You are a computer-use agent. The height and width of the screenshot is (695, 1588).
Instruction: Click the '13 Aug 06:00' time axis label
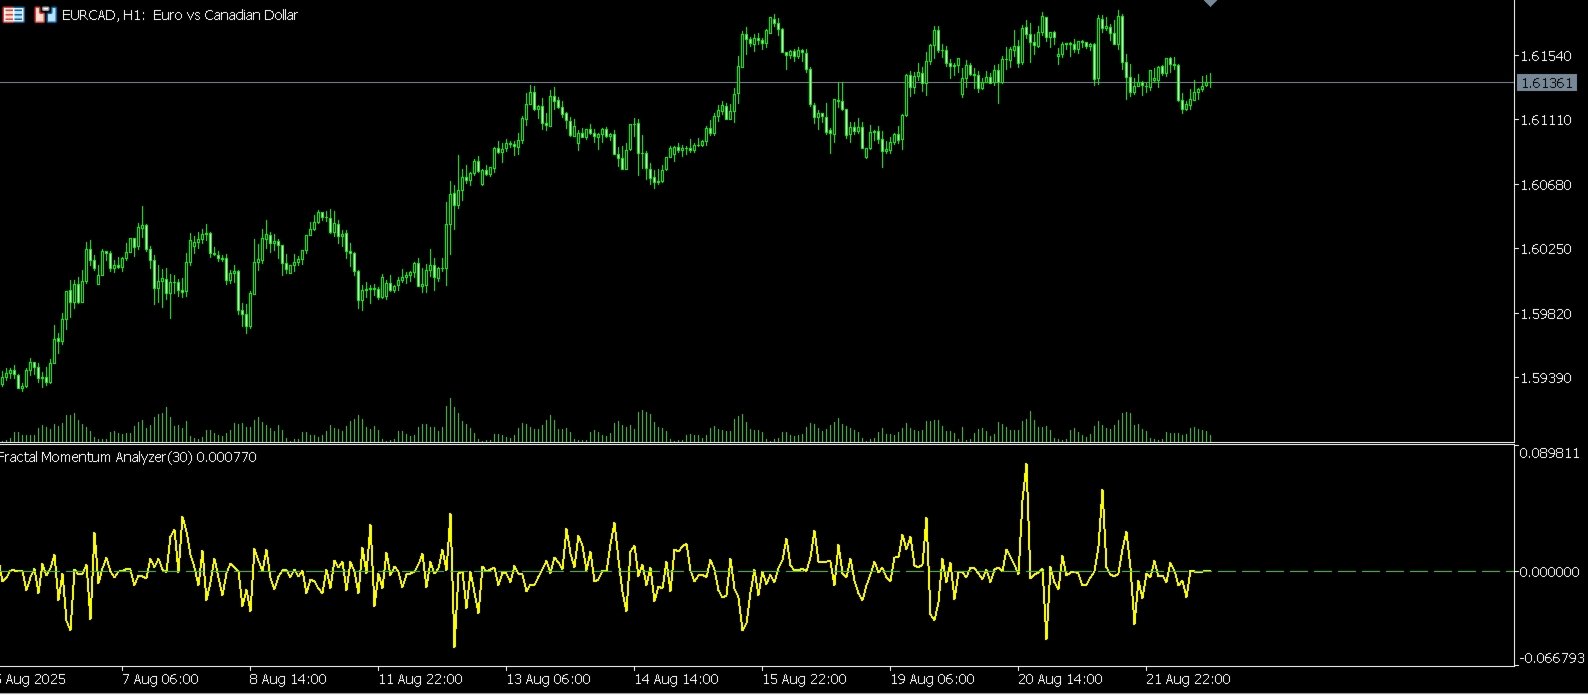[x=548, y=679]
